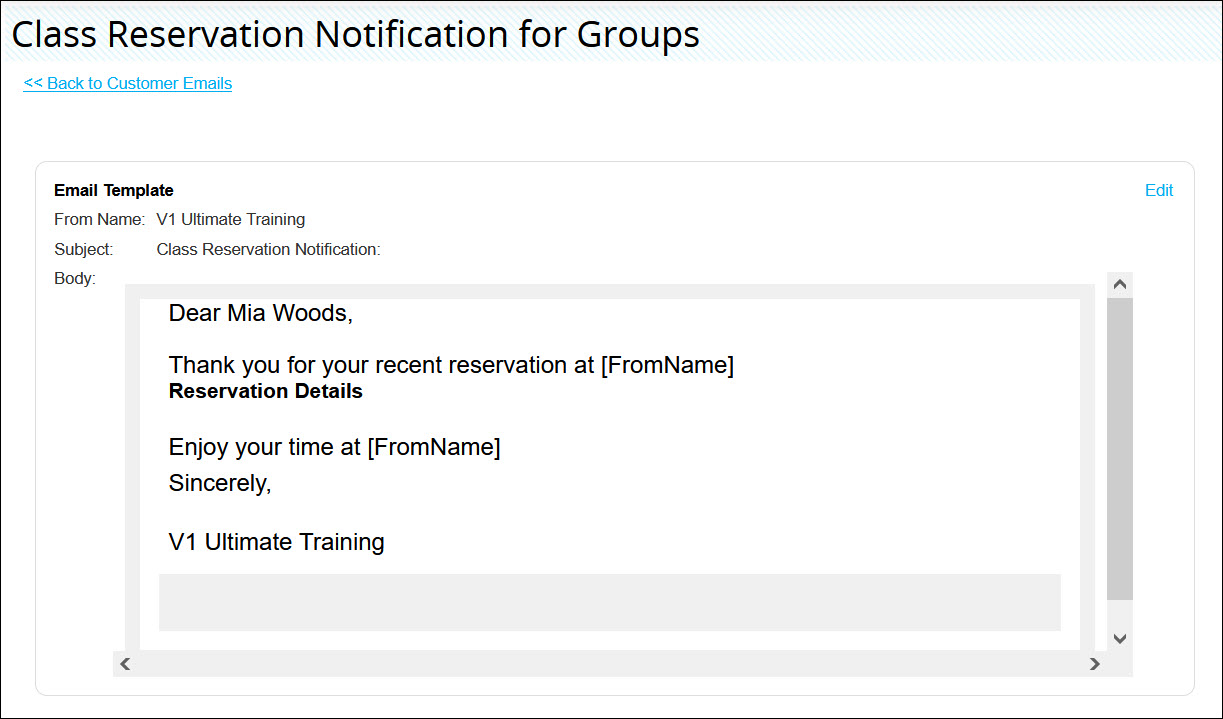Click the 'Body:' field label
1223x719 pixels.
click(75, 278)
